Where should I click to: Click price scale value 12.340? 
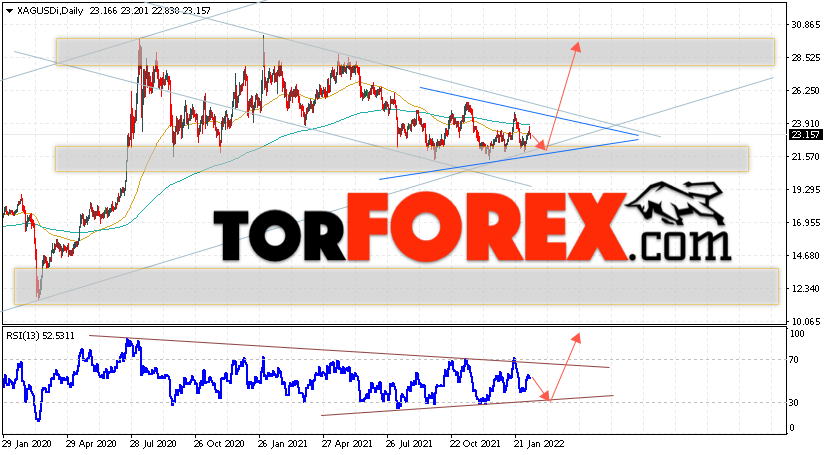(805, 288)
